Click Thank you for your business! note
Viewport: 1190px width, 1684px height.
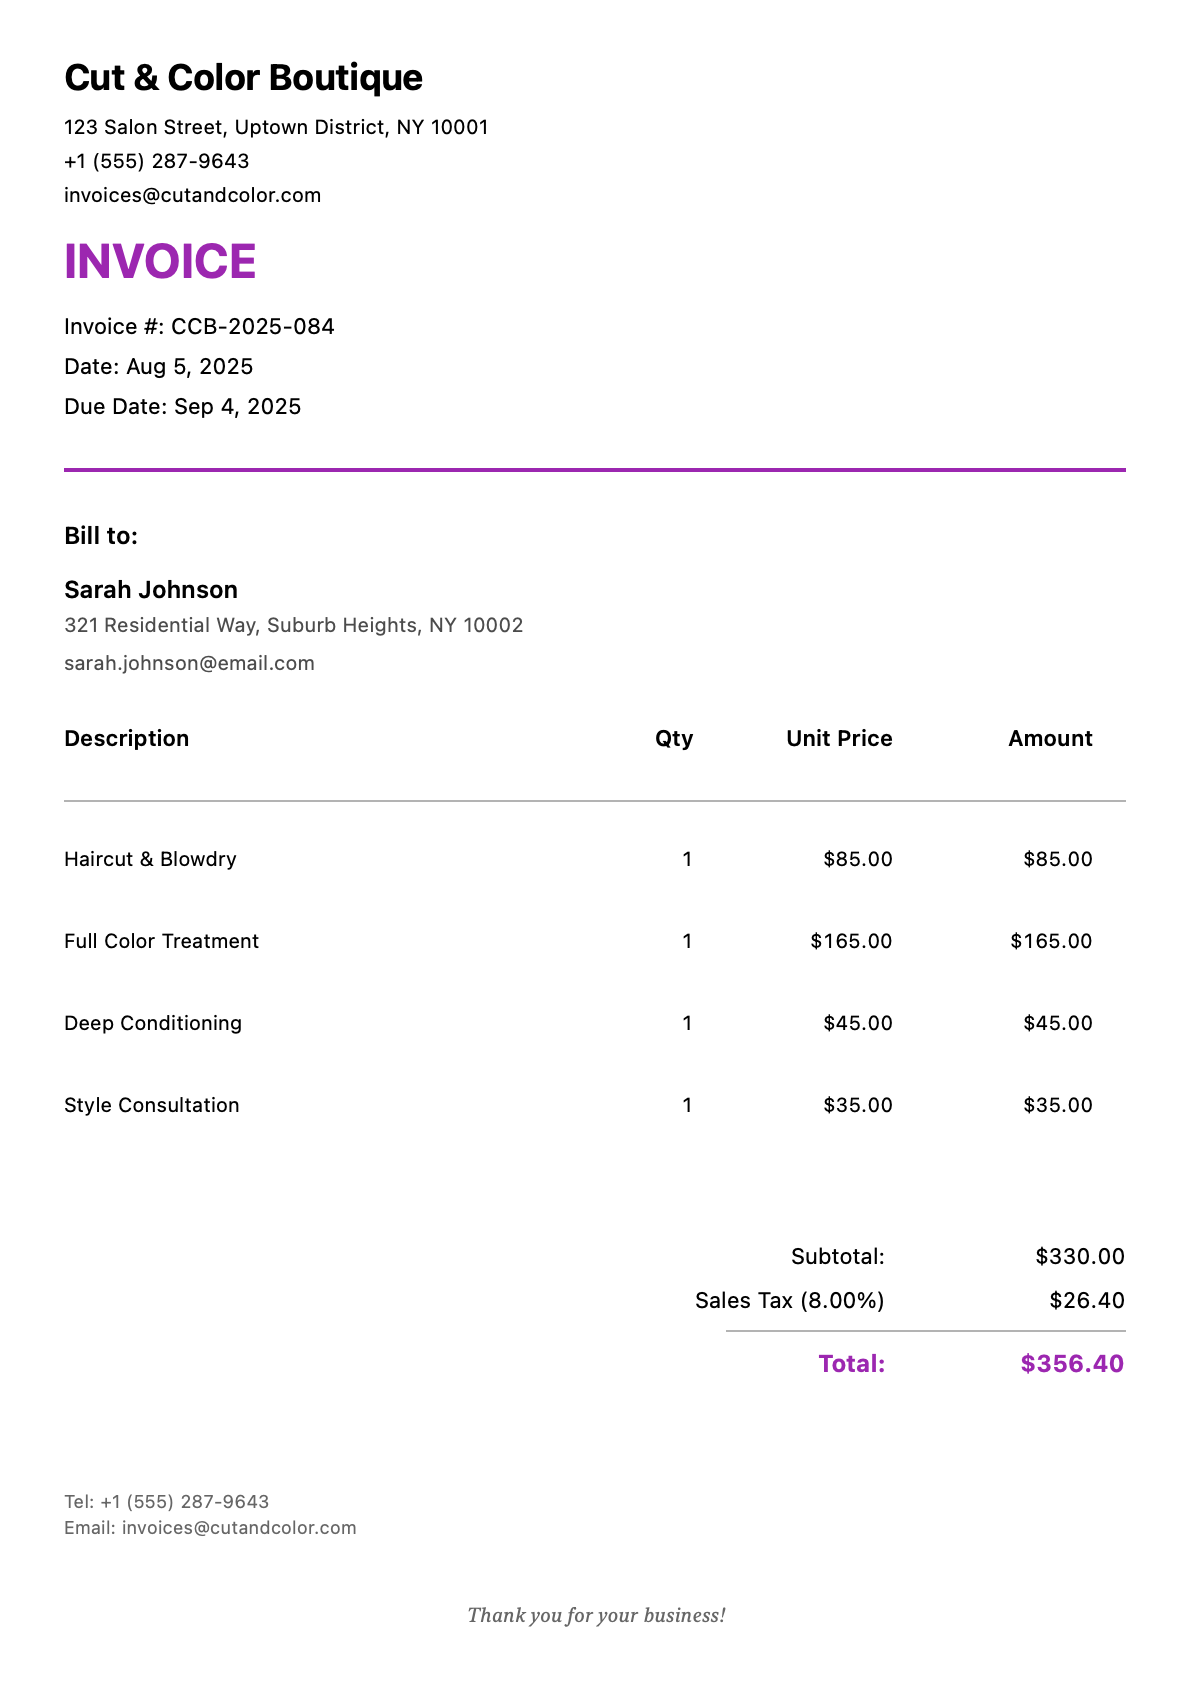pos(597,1615)
